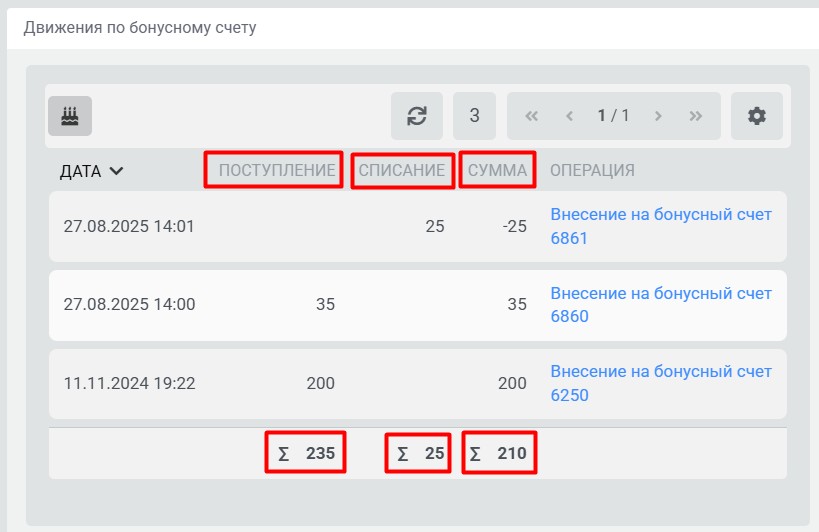Open link Внесение на бонусный счет 6861
The width and height of the screenshot is (819, 532).
click(x=661, y=226)
